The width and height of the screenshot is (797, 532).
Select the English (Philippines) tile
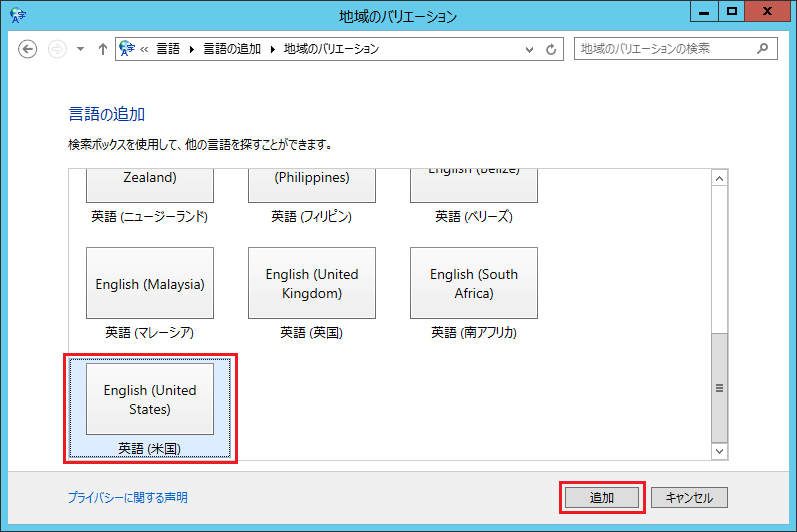point(312,185)
